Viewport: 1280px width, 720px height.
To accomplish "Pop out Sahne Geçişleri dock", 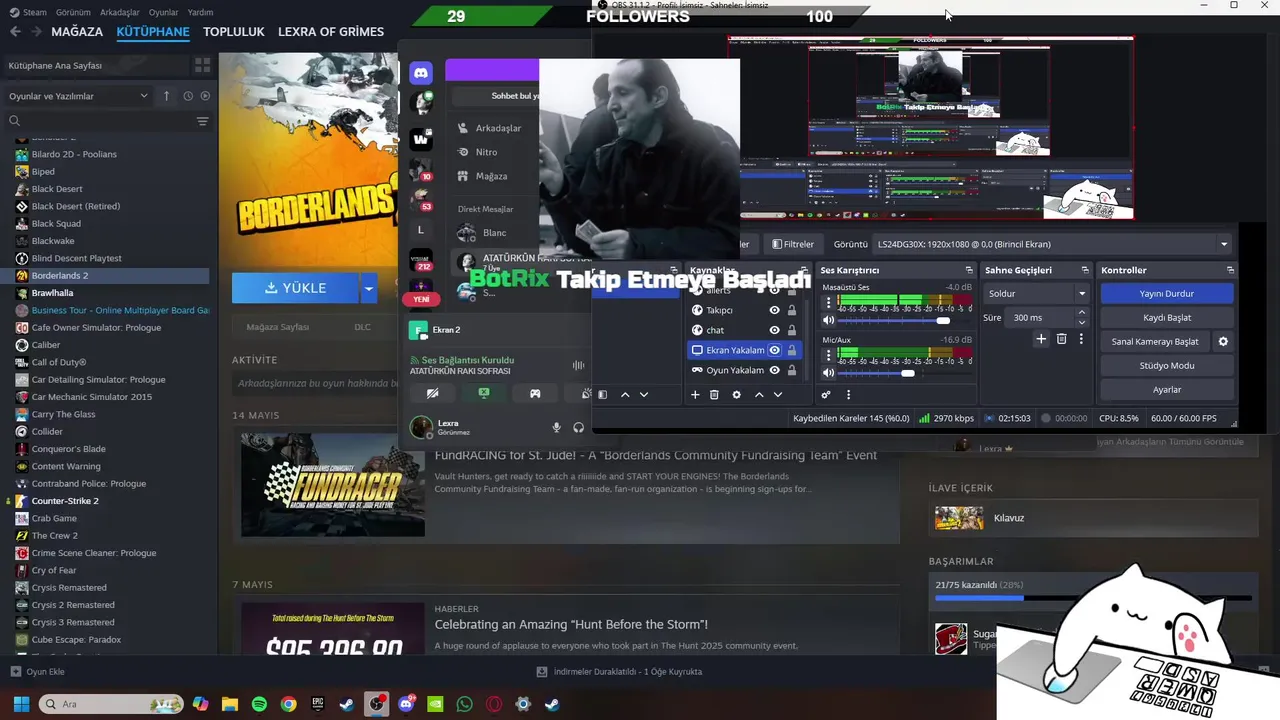I will coord(1085,270).
